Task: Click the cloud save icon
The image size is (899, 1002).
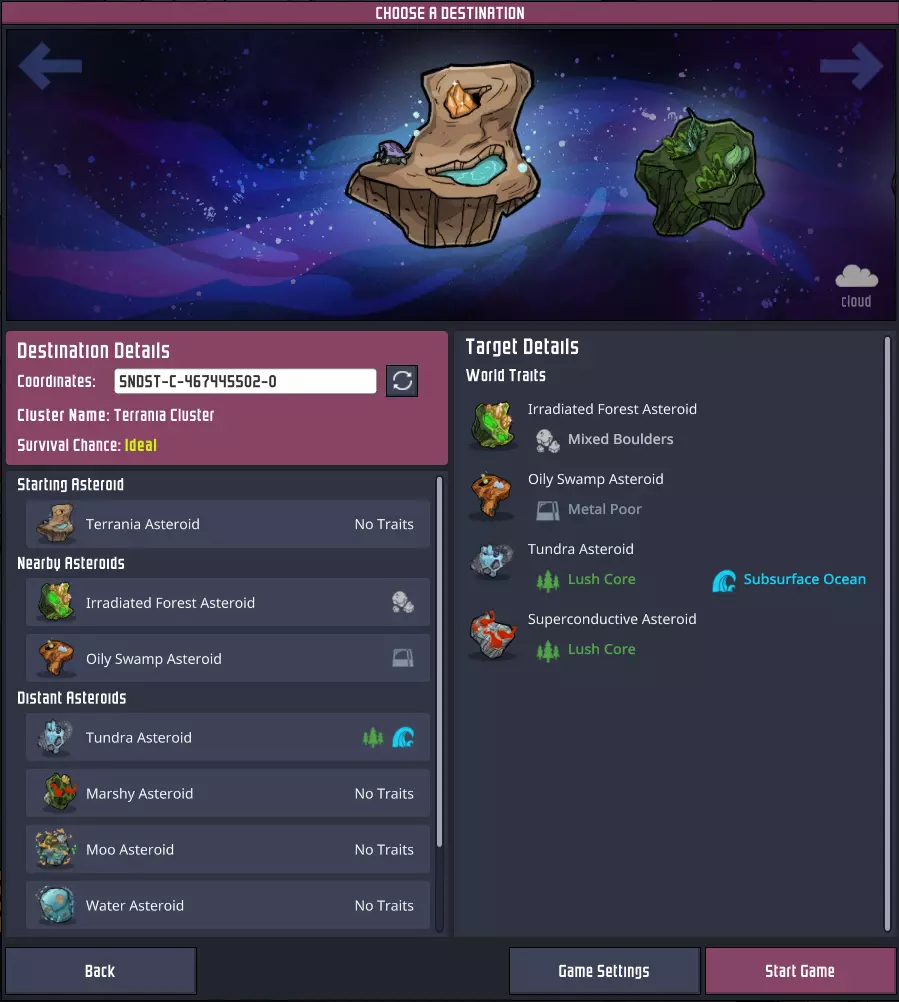Action: click(856, 277)
